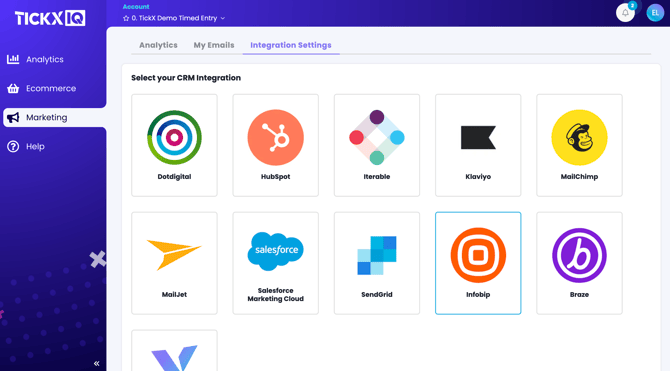Click the MailChimp label
The width and height of the screenshot is (670, 371).
pos(579,177)
